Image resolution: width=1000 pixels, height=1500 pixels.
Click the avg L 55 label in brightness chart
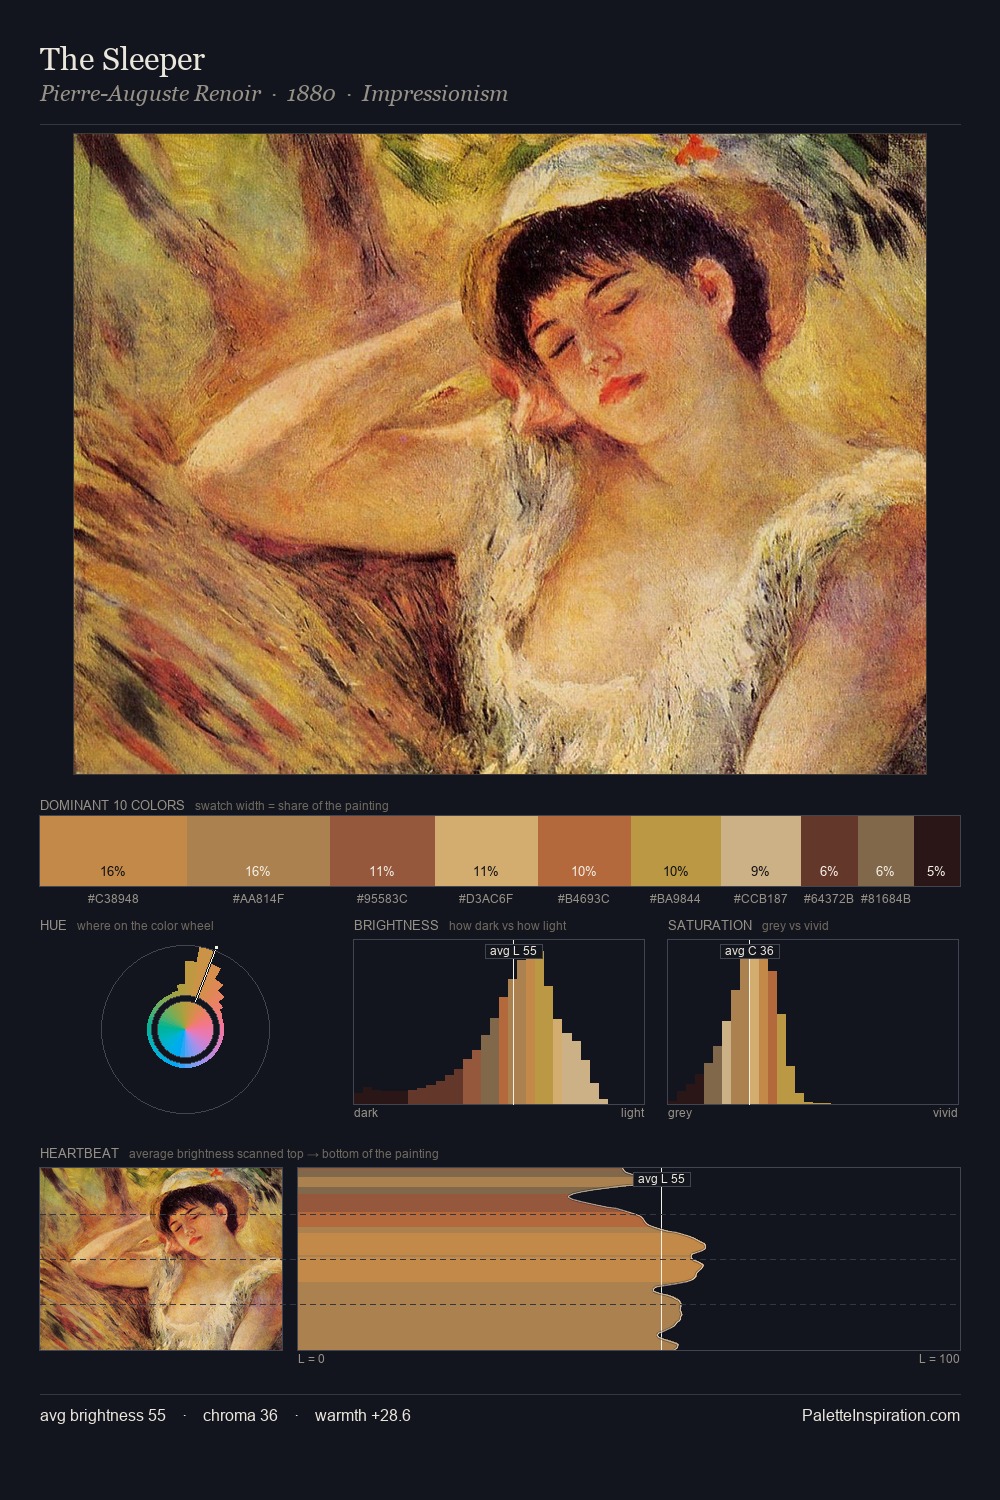click(x=513, y=951)
